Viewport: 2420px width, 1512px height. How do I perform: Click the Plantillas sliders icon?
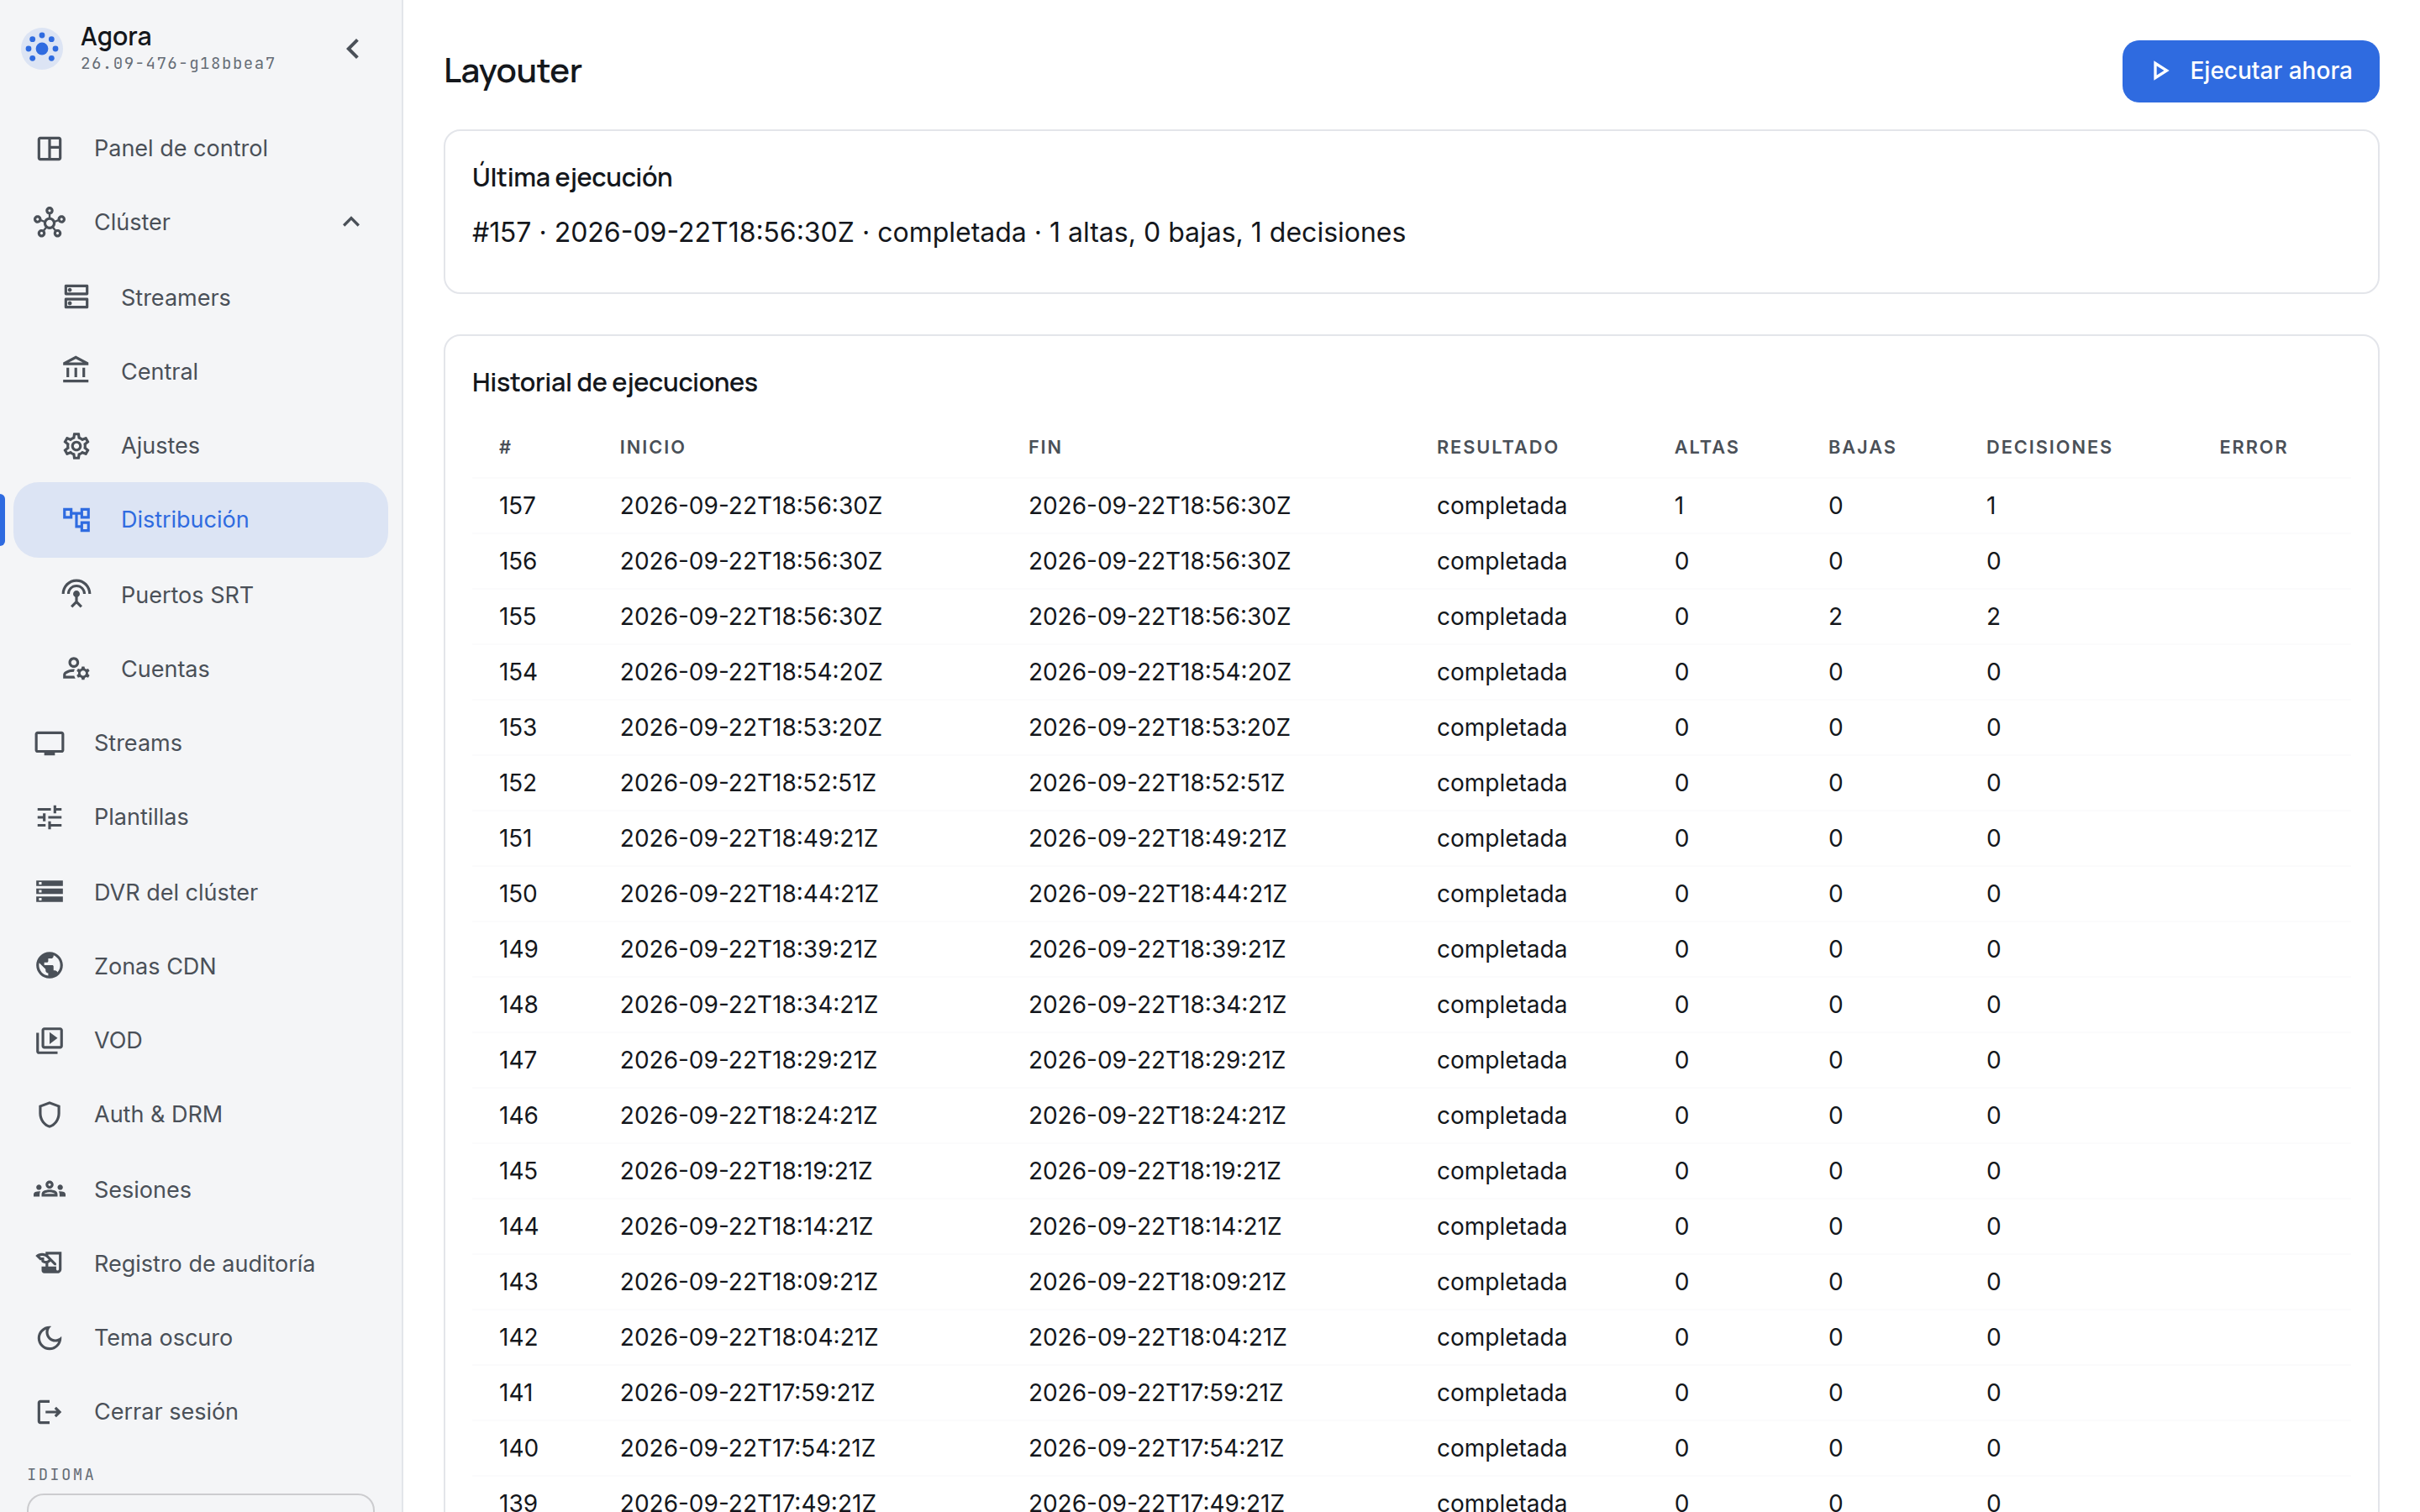pos(50,817)
